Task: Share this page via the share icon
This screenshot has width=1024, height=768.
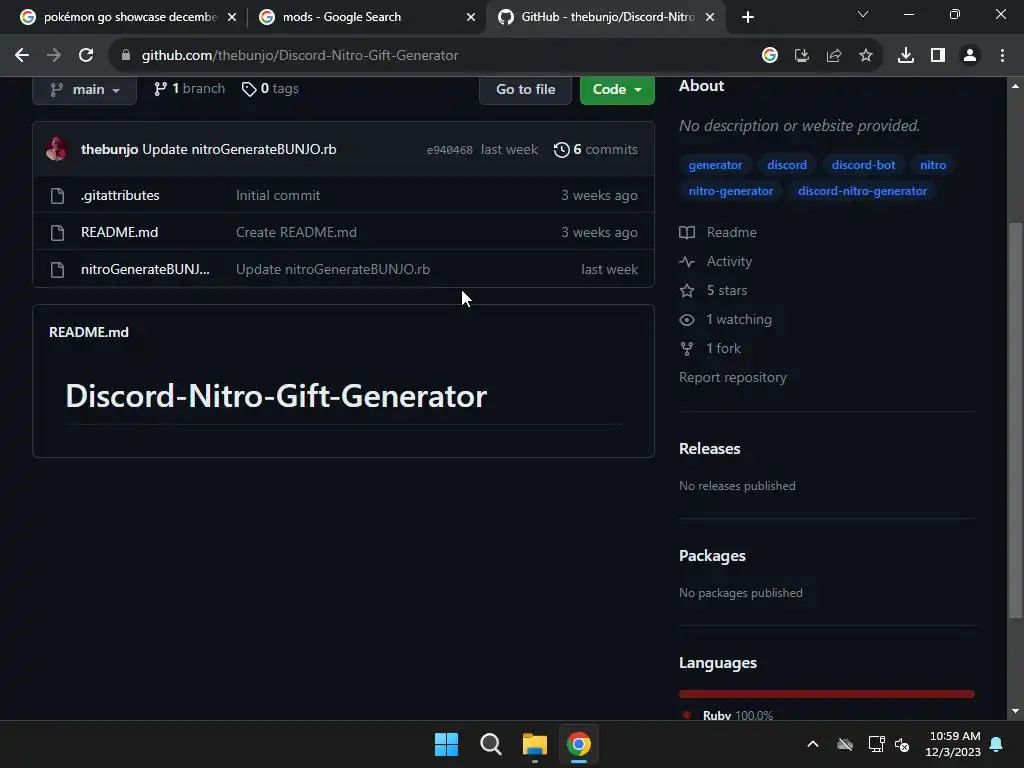Action: (834, 56)
